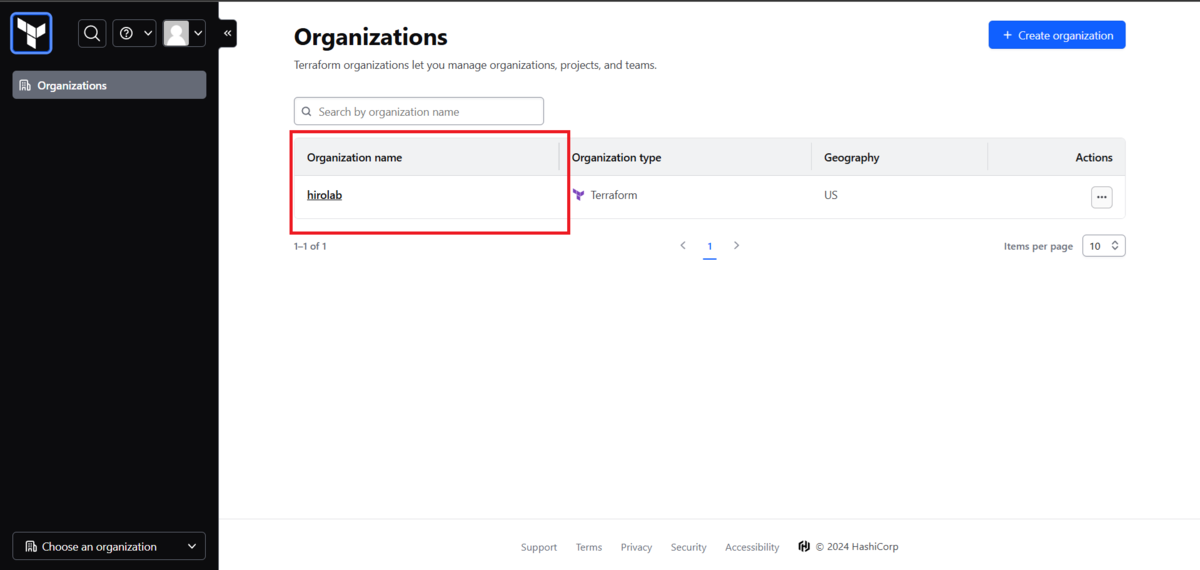The height and width of the screenshot is (570, 1200).
Task: Go to the next page arrow
Action: coord(737,245)
